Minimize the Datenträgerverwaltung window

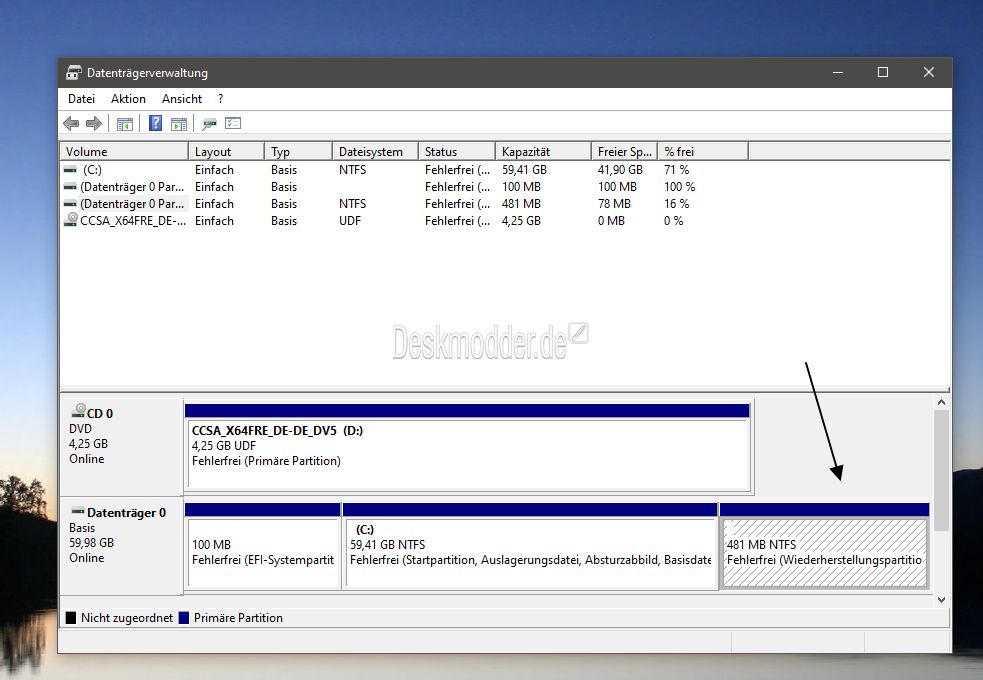[838, 73]
